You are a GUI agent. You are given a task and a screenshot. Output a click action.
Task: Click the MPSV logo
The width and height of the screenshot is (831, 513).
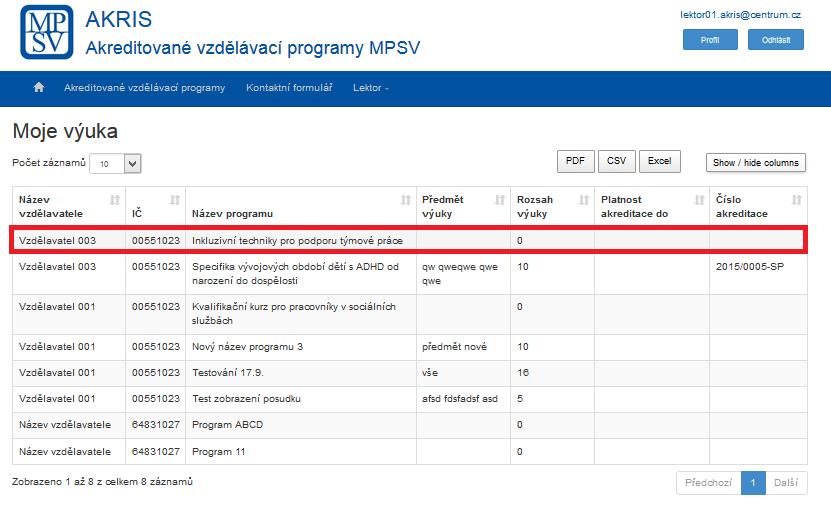click(x=47, y=32)
